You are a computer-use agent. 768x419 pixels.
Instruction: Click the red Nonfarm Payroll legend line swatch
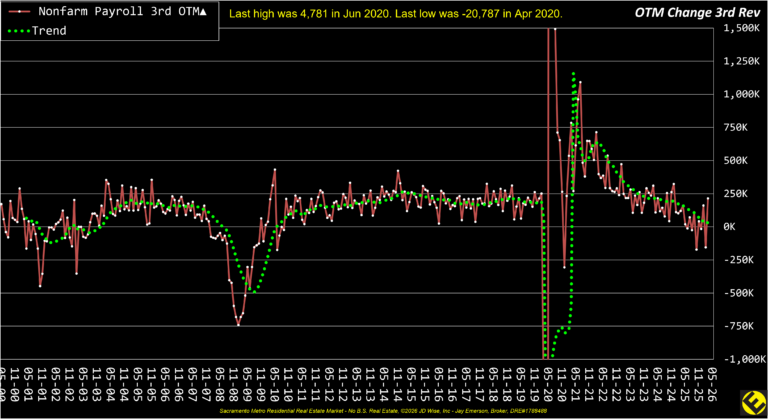coord(19,11)
